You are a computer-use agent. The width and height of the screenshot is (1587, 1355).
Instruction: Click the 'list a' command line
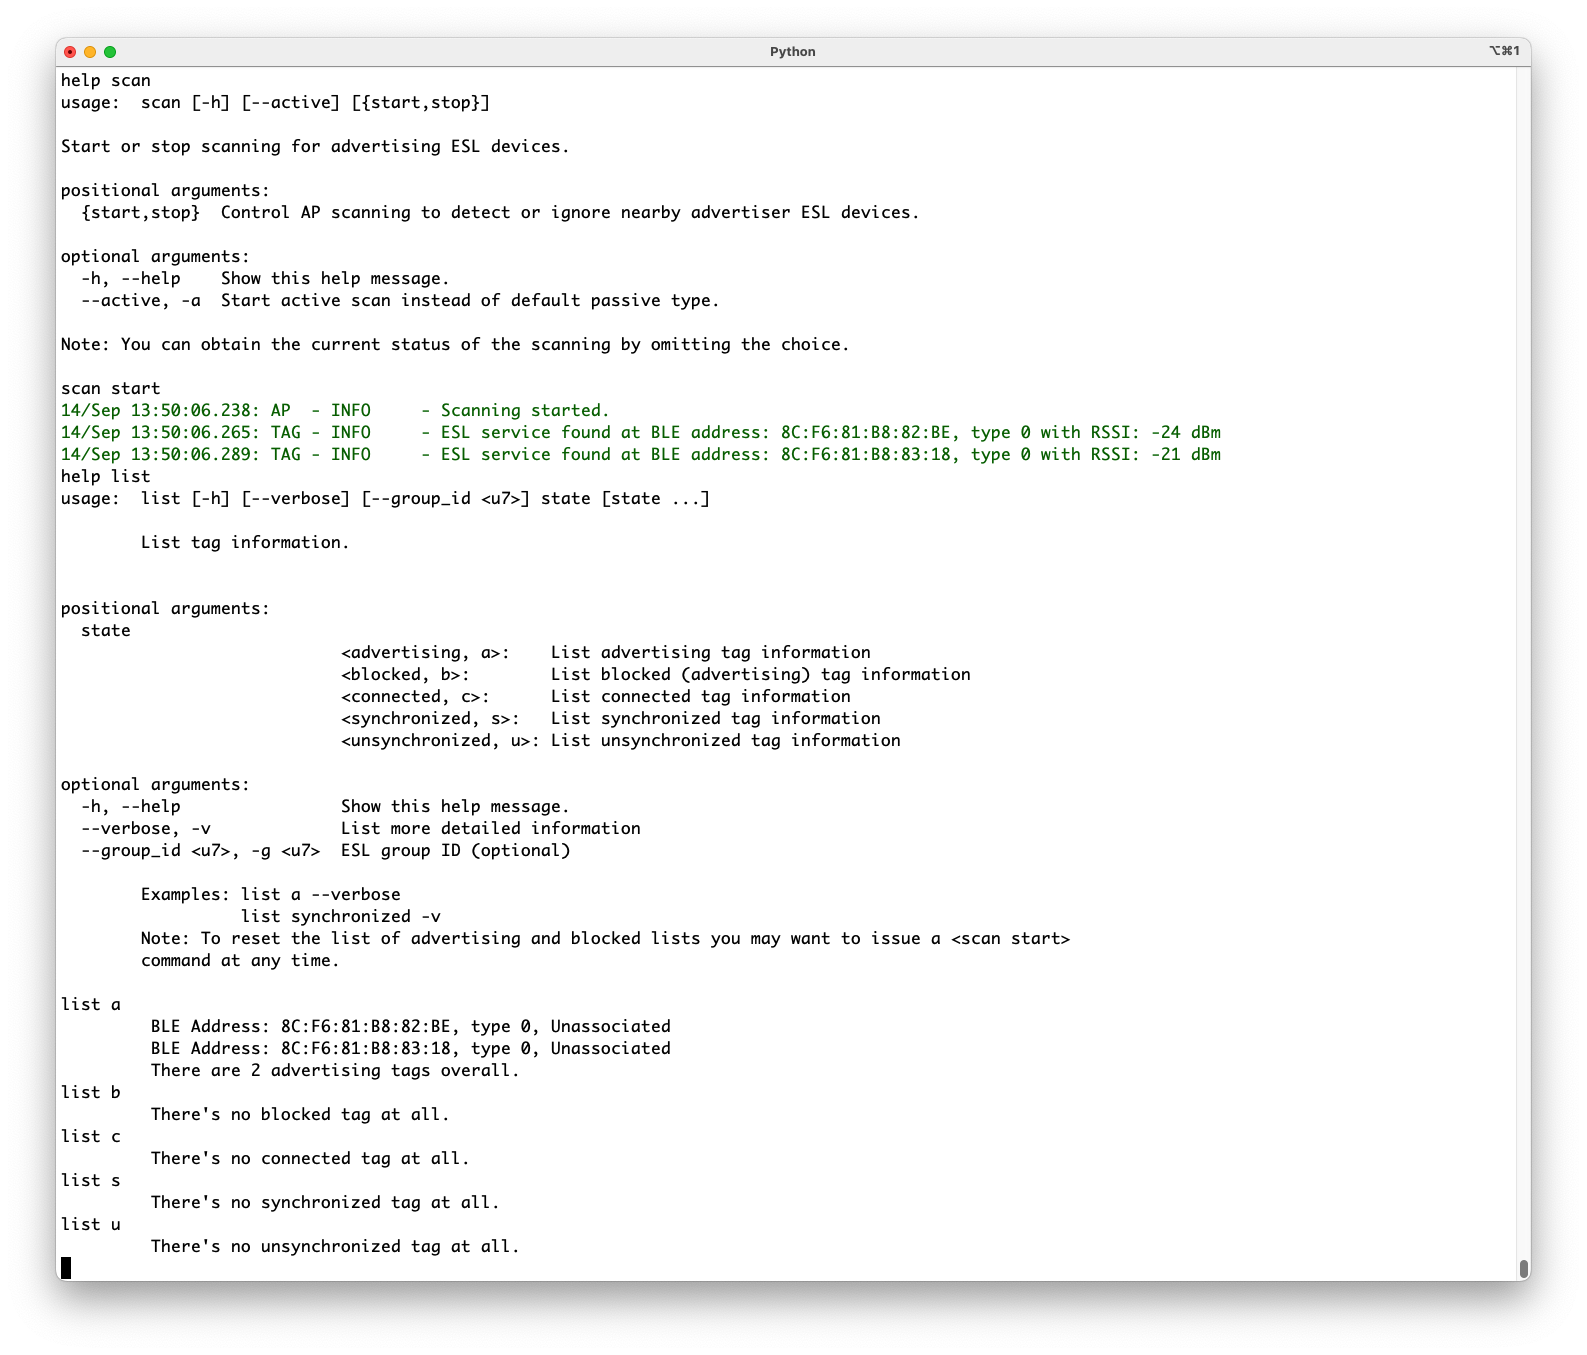[91, 1004]
